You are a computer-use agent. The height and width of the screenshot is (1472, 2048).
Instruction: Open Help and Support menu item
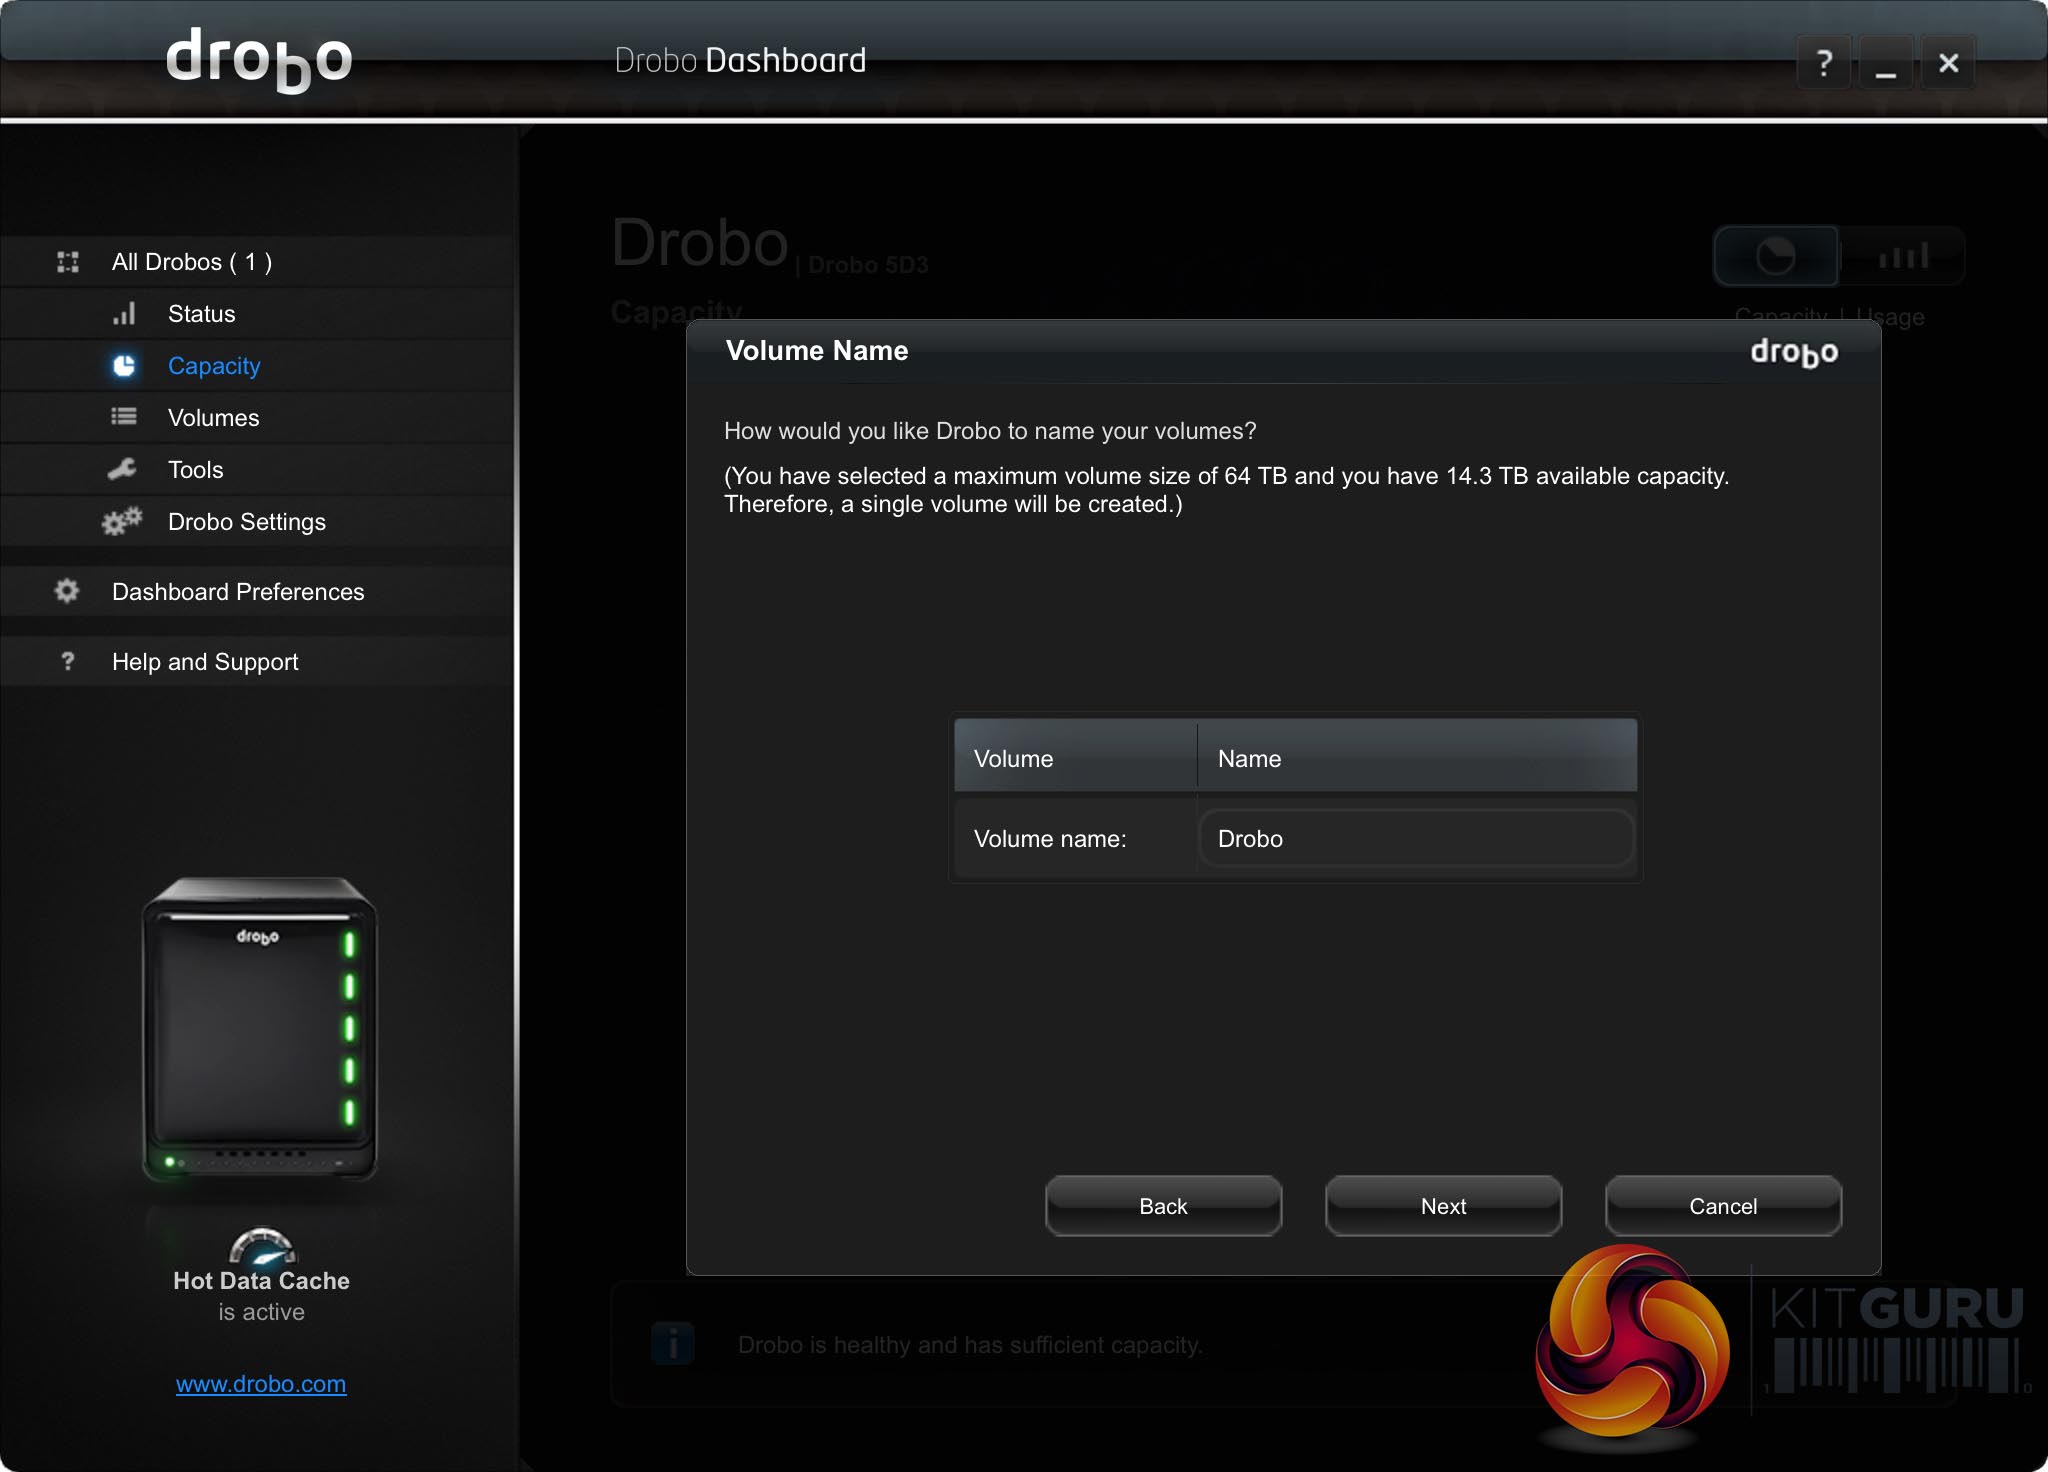coord(205,662)
